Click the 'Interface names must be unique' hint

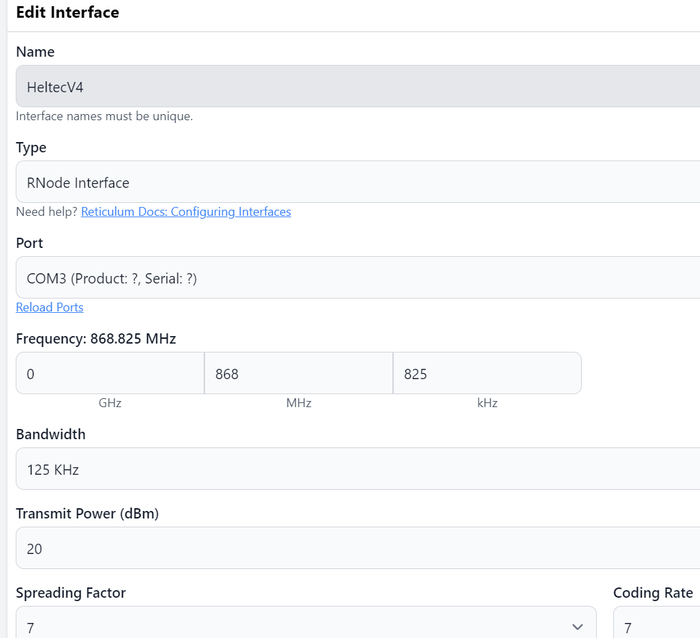104,116
